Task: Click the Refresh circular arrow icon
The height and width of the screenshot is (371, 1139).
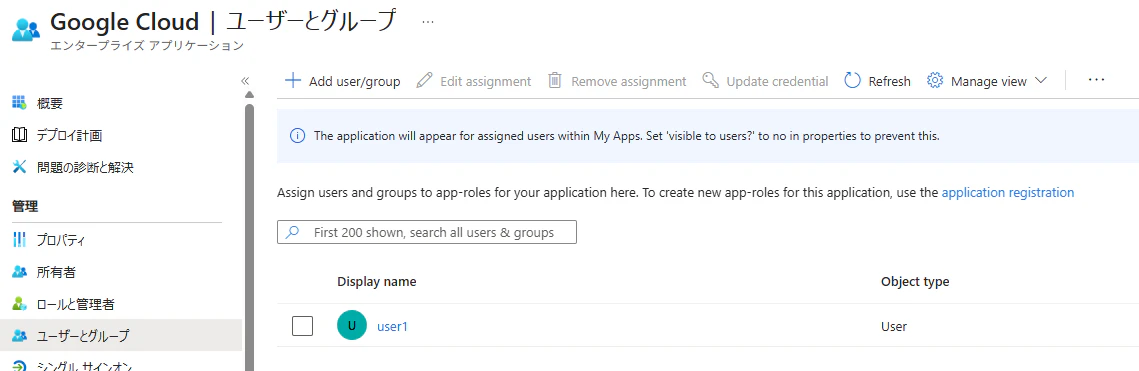Action: pyautogui.click(x=852, y=81)
